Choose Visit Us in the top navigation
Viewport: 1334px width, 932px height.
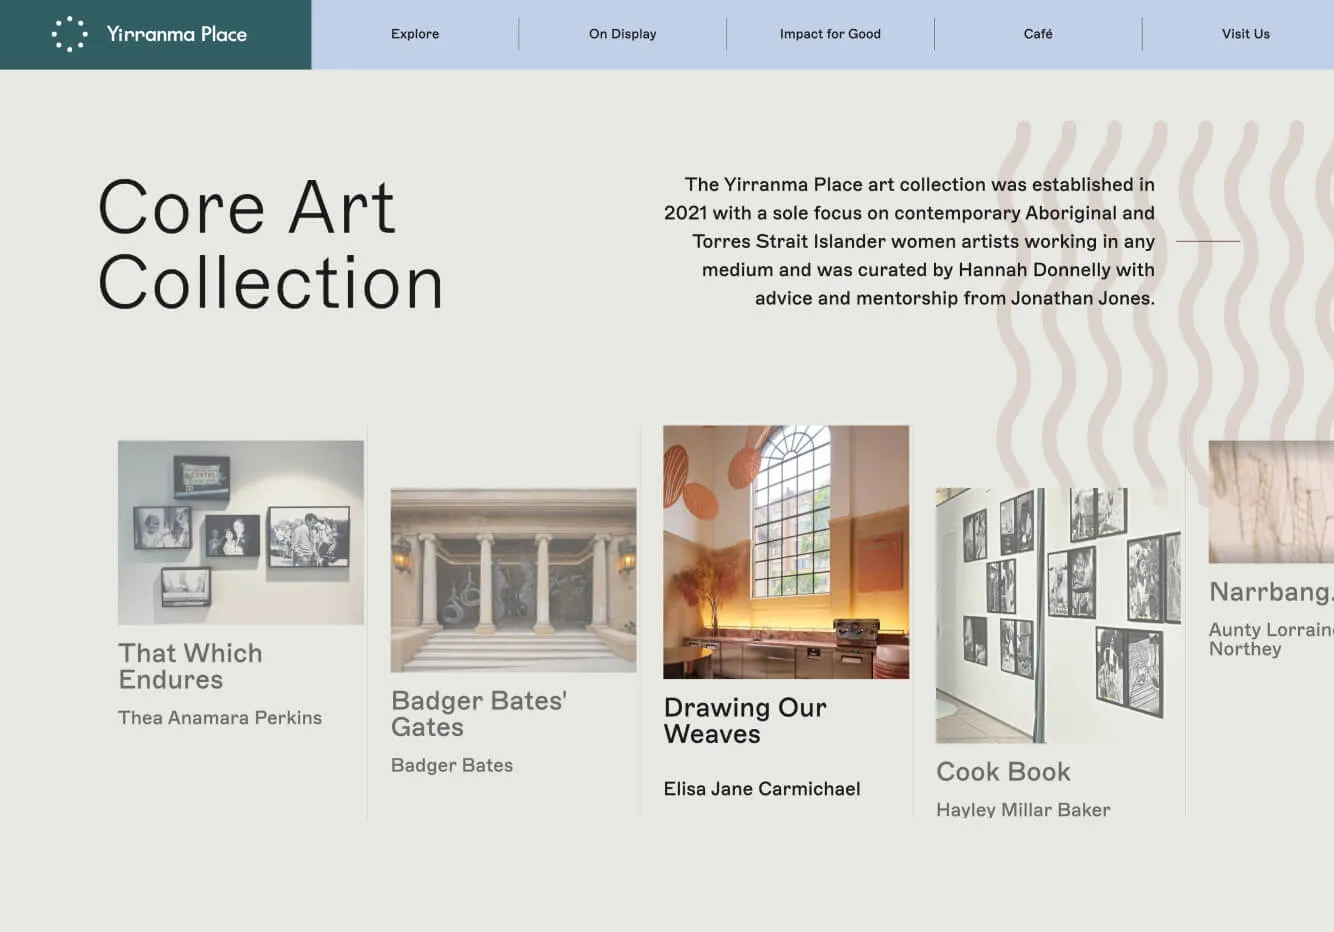pyautogui.click(x=1245, y=34)
